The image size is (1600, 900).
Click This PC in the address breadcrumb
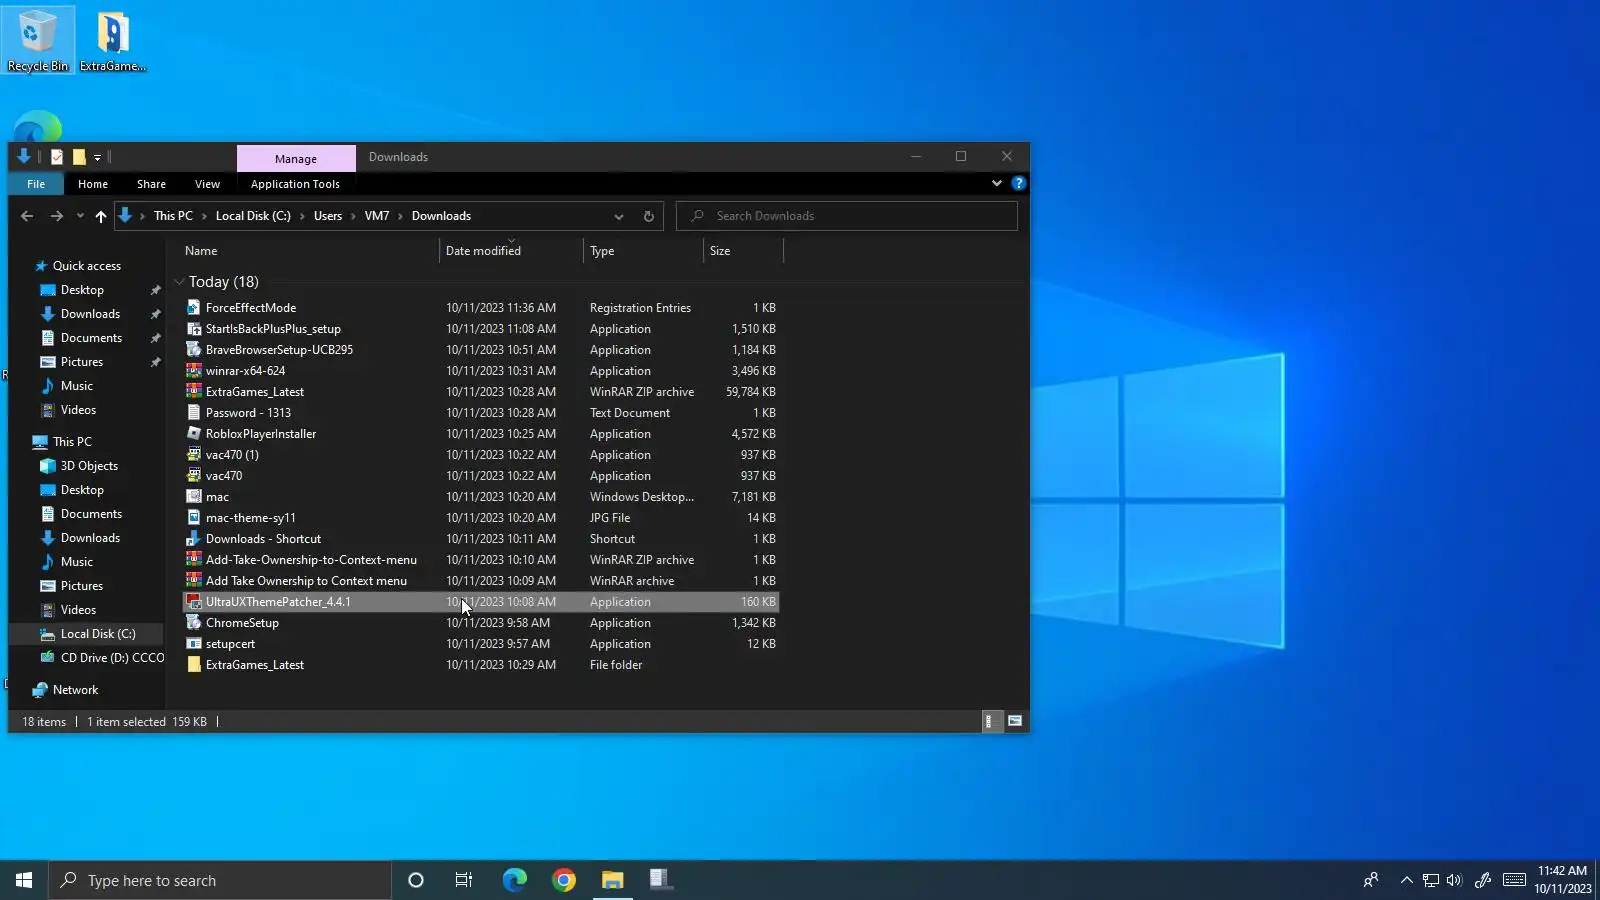tap(173, 216)
